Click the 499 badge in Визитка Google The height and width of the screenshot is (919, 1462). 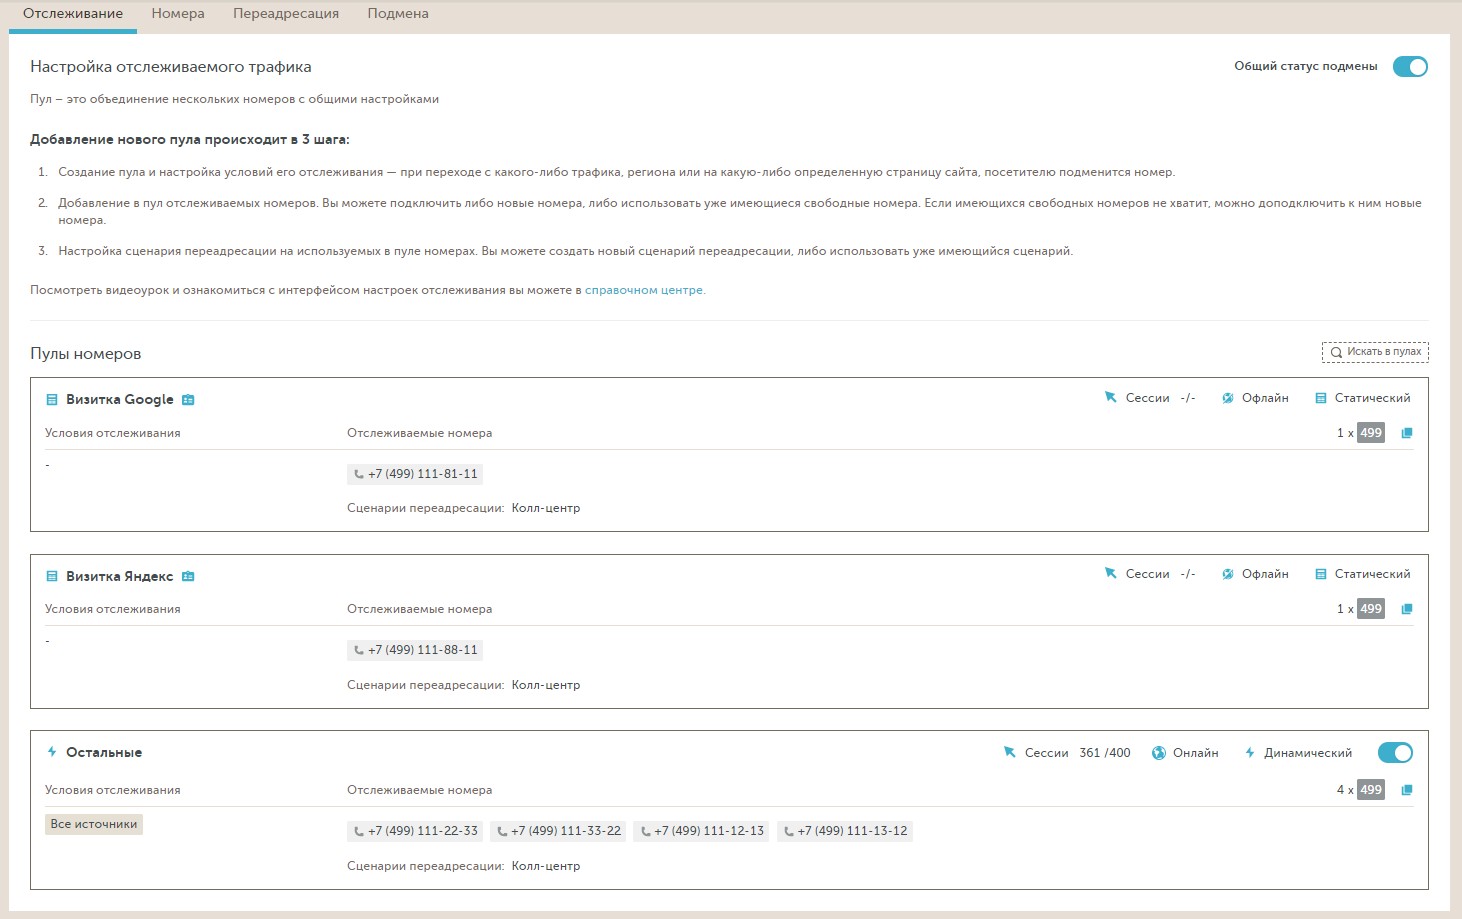pyautogui.click(x=1371, y=433)
